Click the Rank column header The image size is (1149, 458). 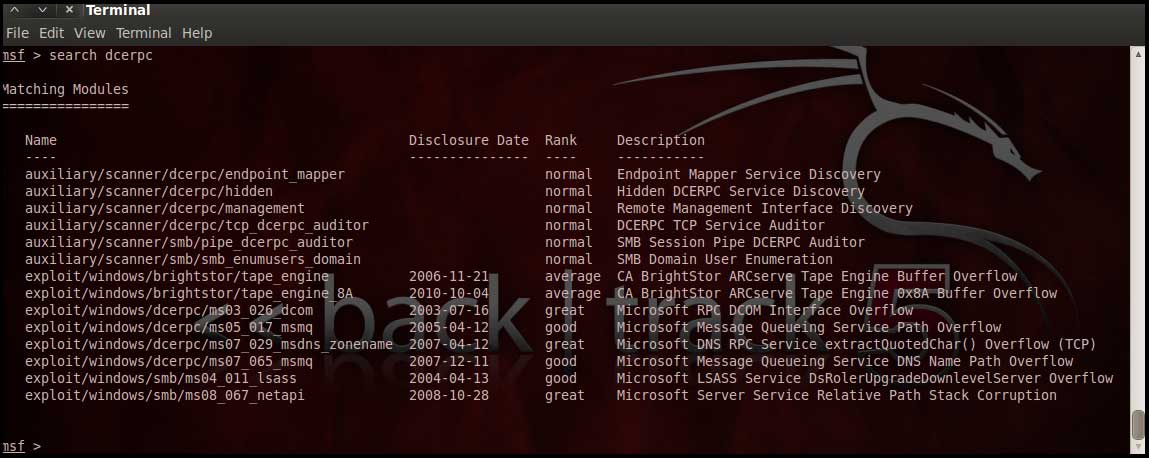point(560,140)
